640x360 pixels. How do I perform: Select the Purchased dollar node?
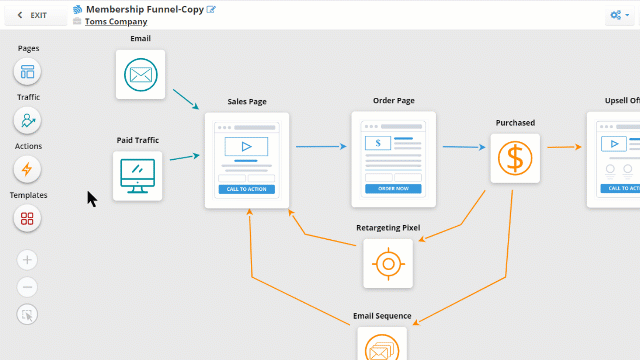click(x=515, y=158)
